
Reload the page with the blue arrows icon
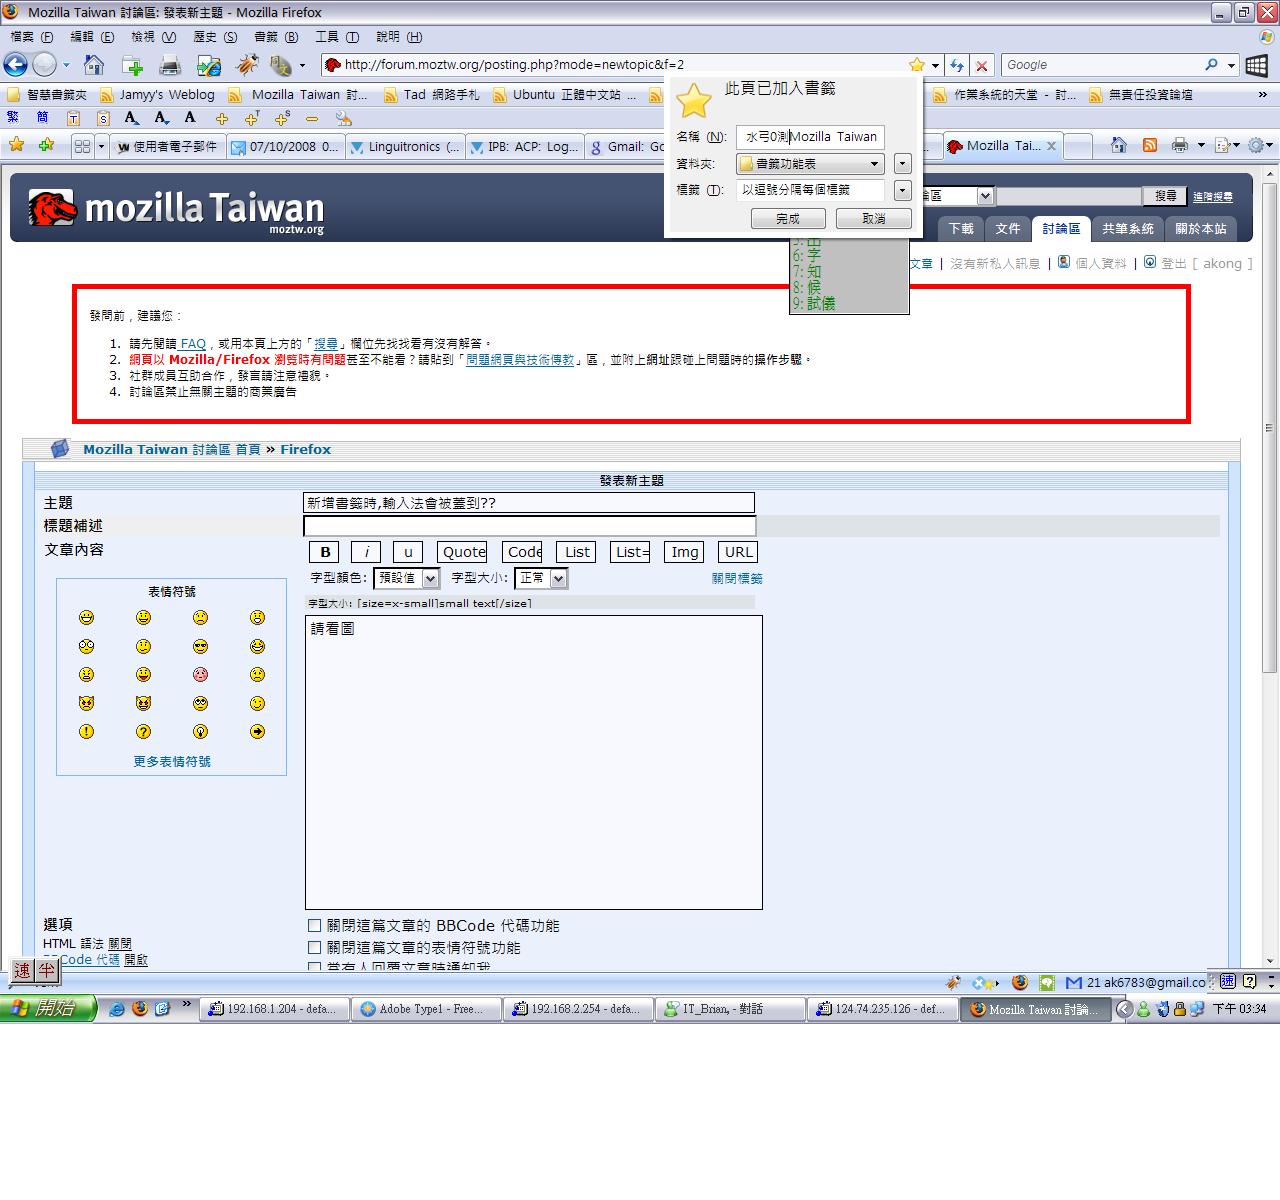(x=957, y=65)
